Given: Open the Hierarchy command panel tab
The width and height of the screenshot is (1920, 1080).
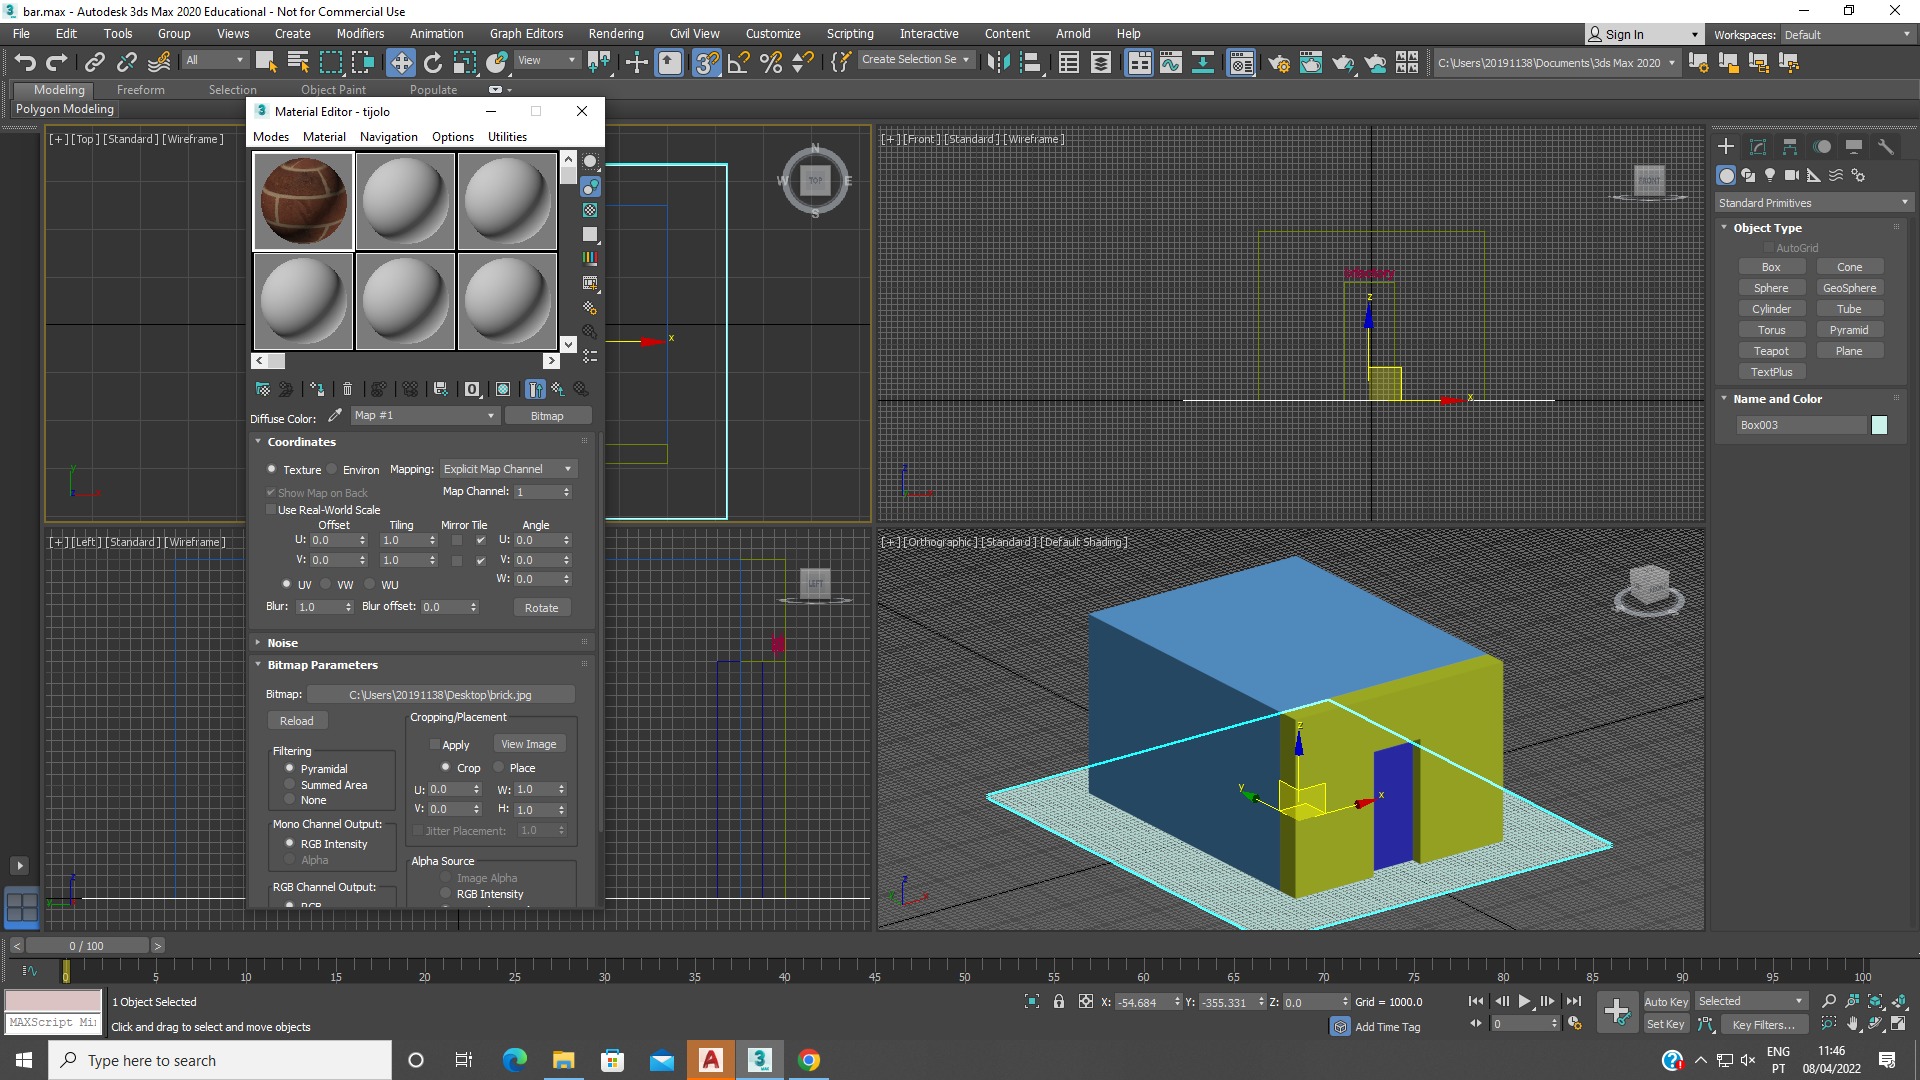Looking at the screenshot, I should click(1790, 146).
